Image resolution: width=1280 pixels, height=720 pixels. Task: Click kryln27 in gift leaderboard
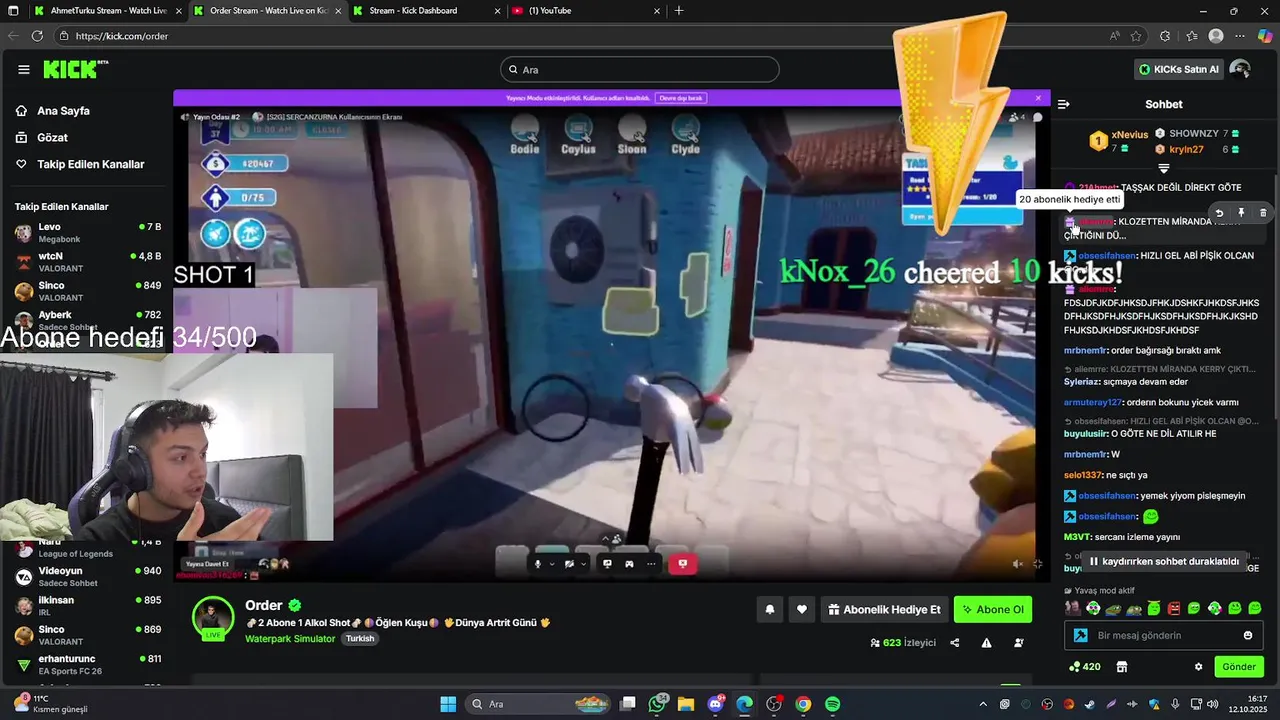pos(1187,149)
